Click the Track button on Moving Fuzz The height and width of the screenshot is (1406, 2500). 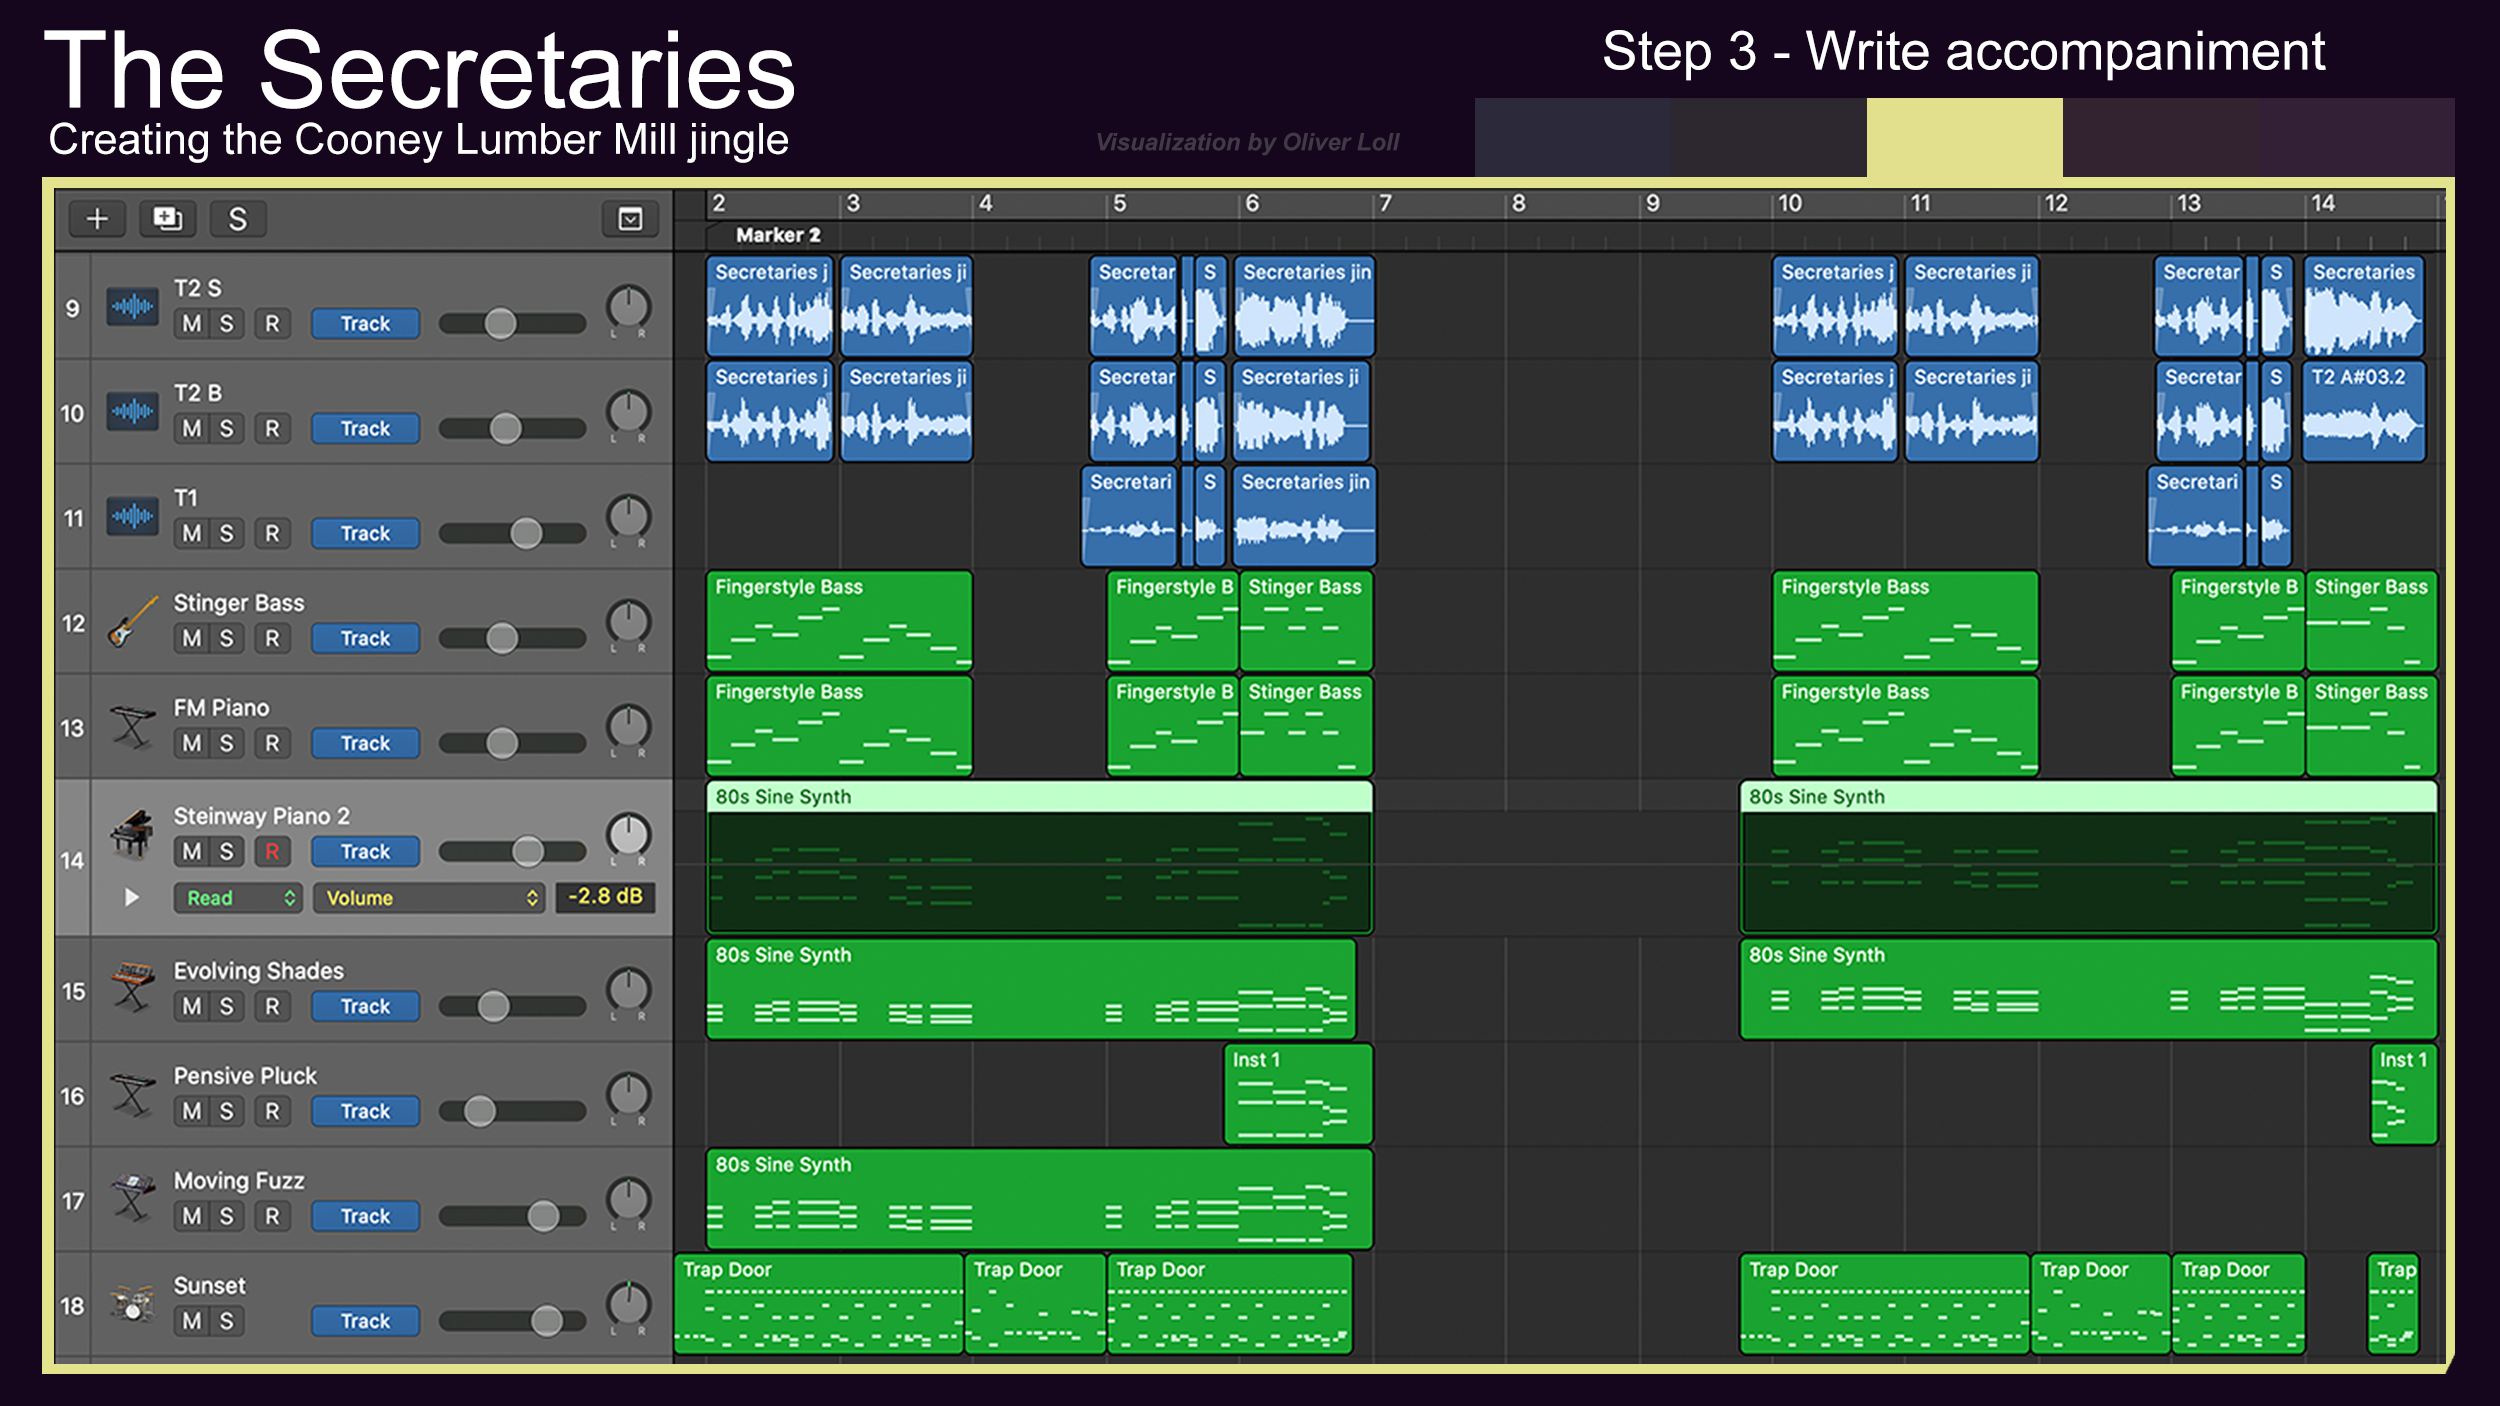[365, 1216]
